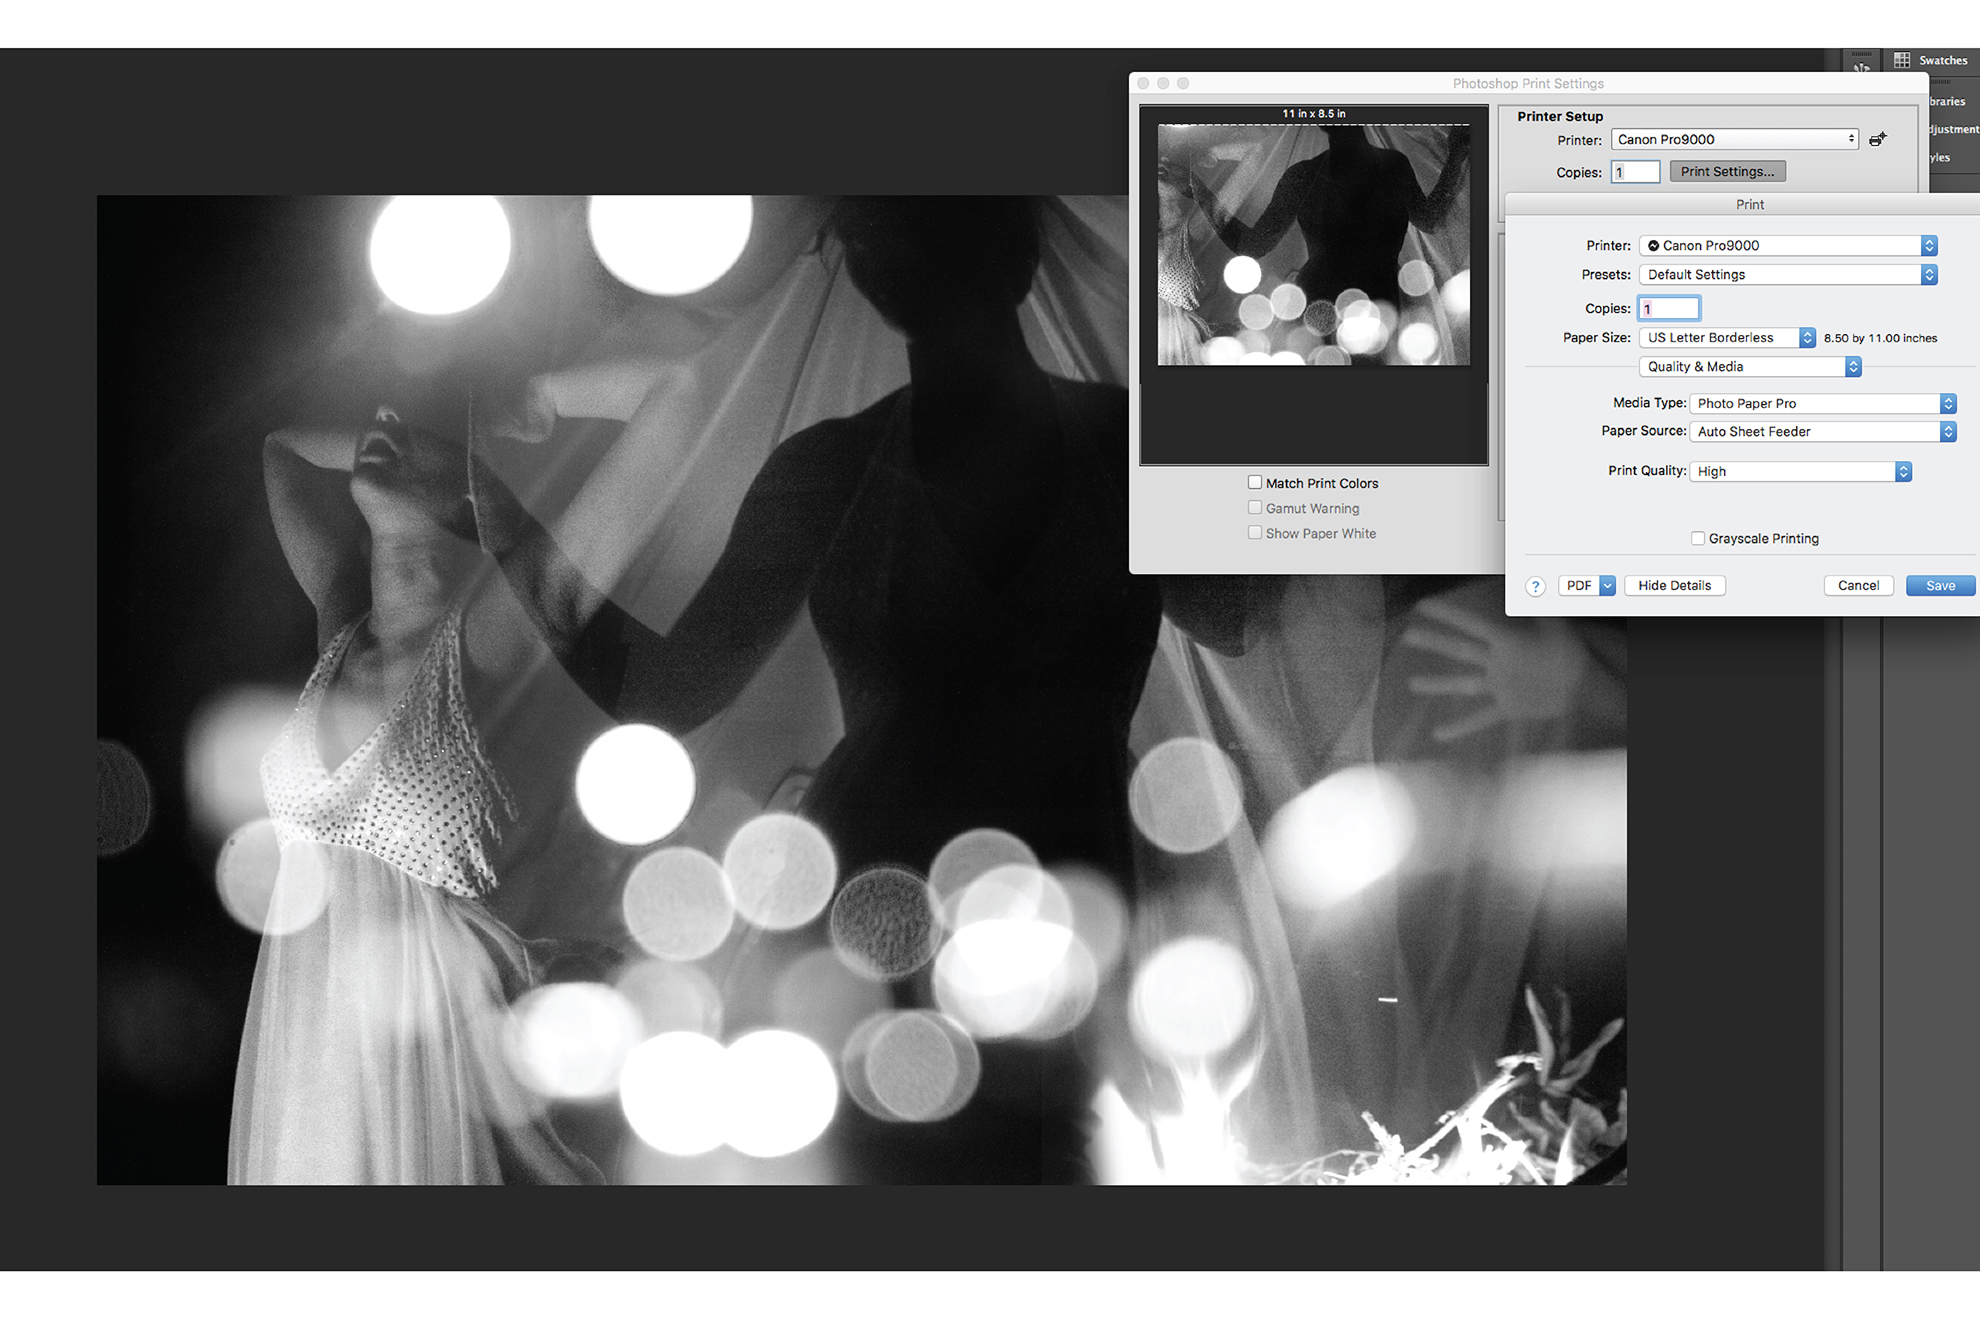Open the Presets Default Settings dropdown
The image size is (1980, 1320).
(x=1787, y=275)
